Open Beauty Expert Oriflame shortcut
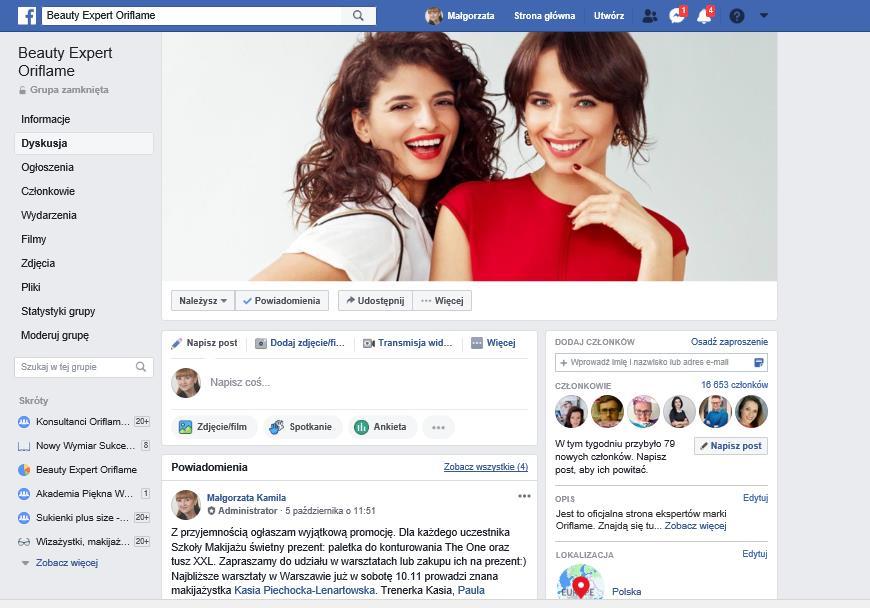The width and height of the screenshot is (870, 608). (x=77, y=470)
